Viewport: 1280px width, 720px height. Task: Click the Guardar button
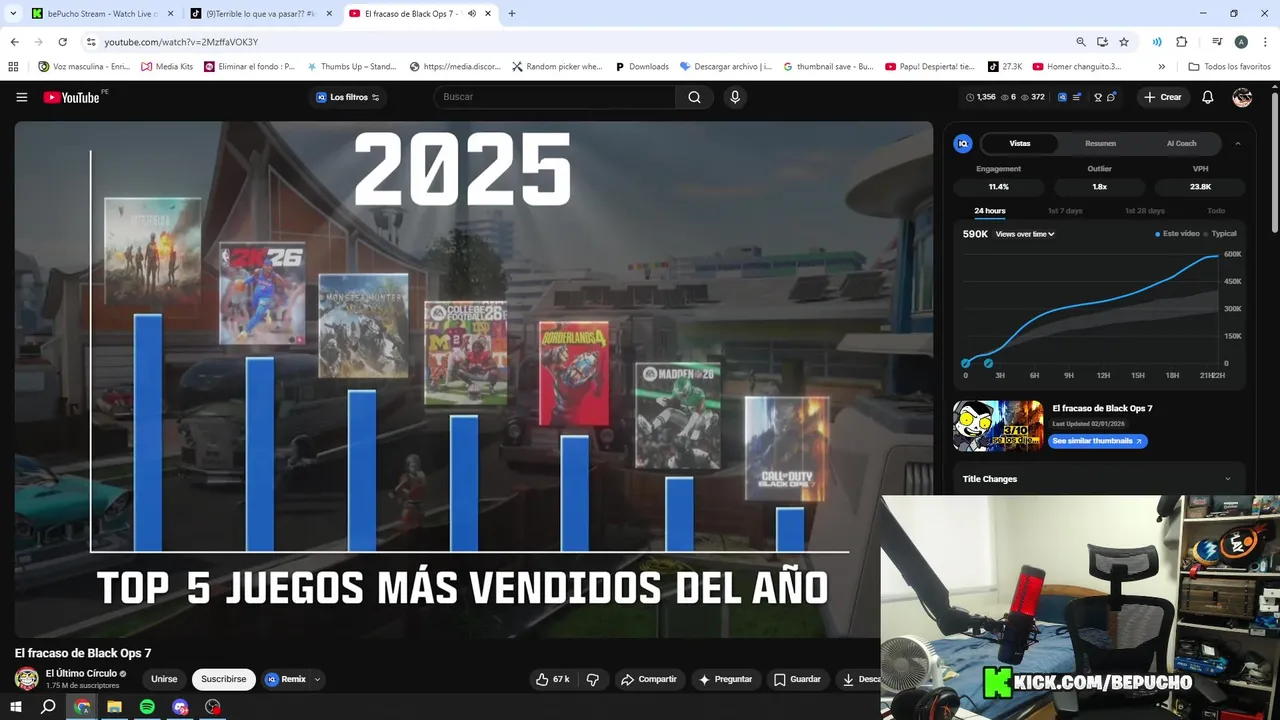point(797,679)
